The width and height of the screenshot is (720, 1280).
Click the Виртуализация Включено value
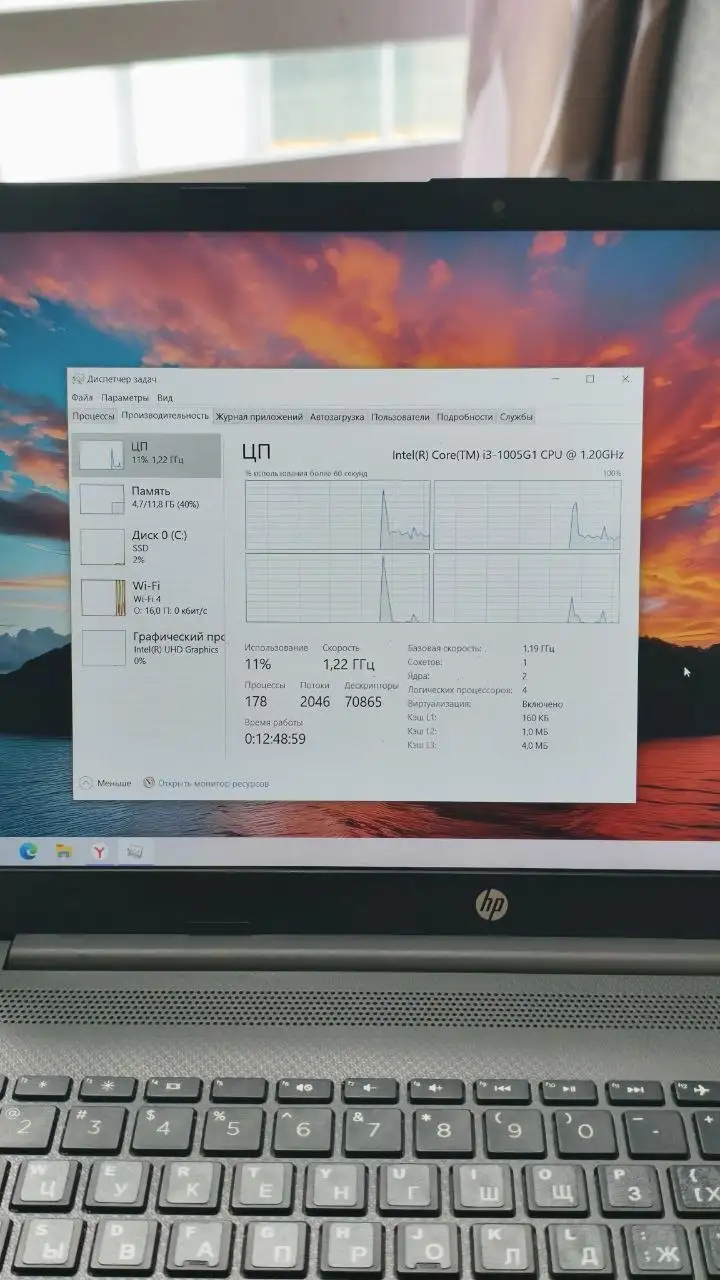[542, 704]
